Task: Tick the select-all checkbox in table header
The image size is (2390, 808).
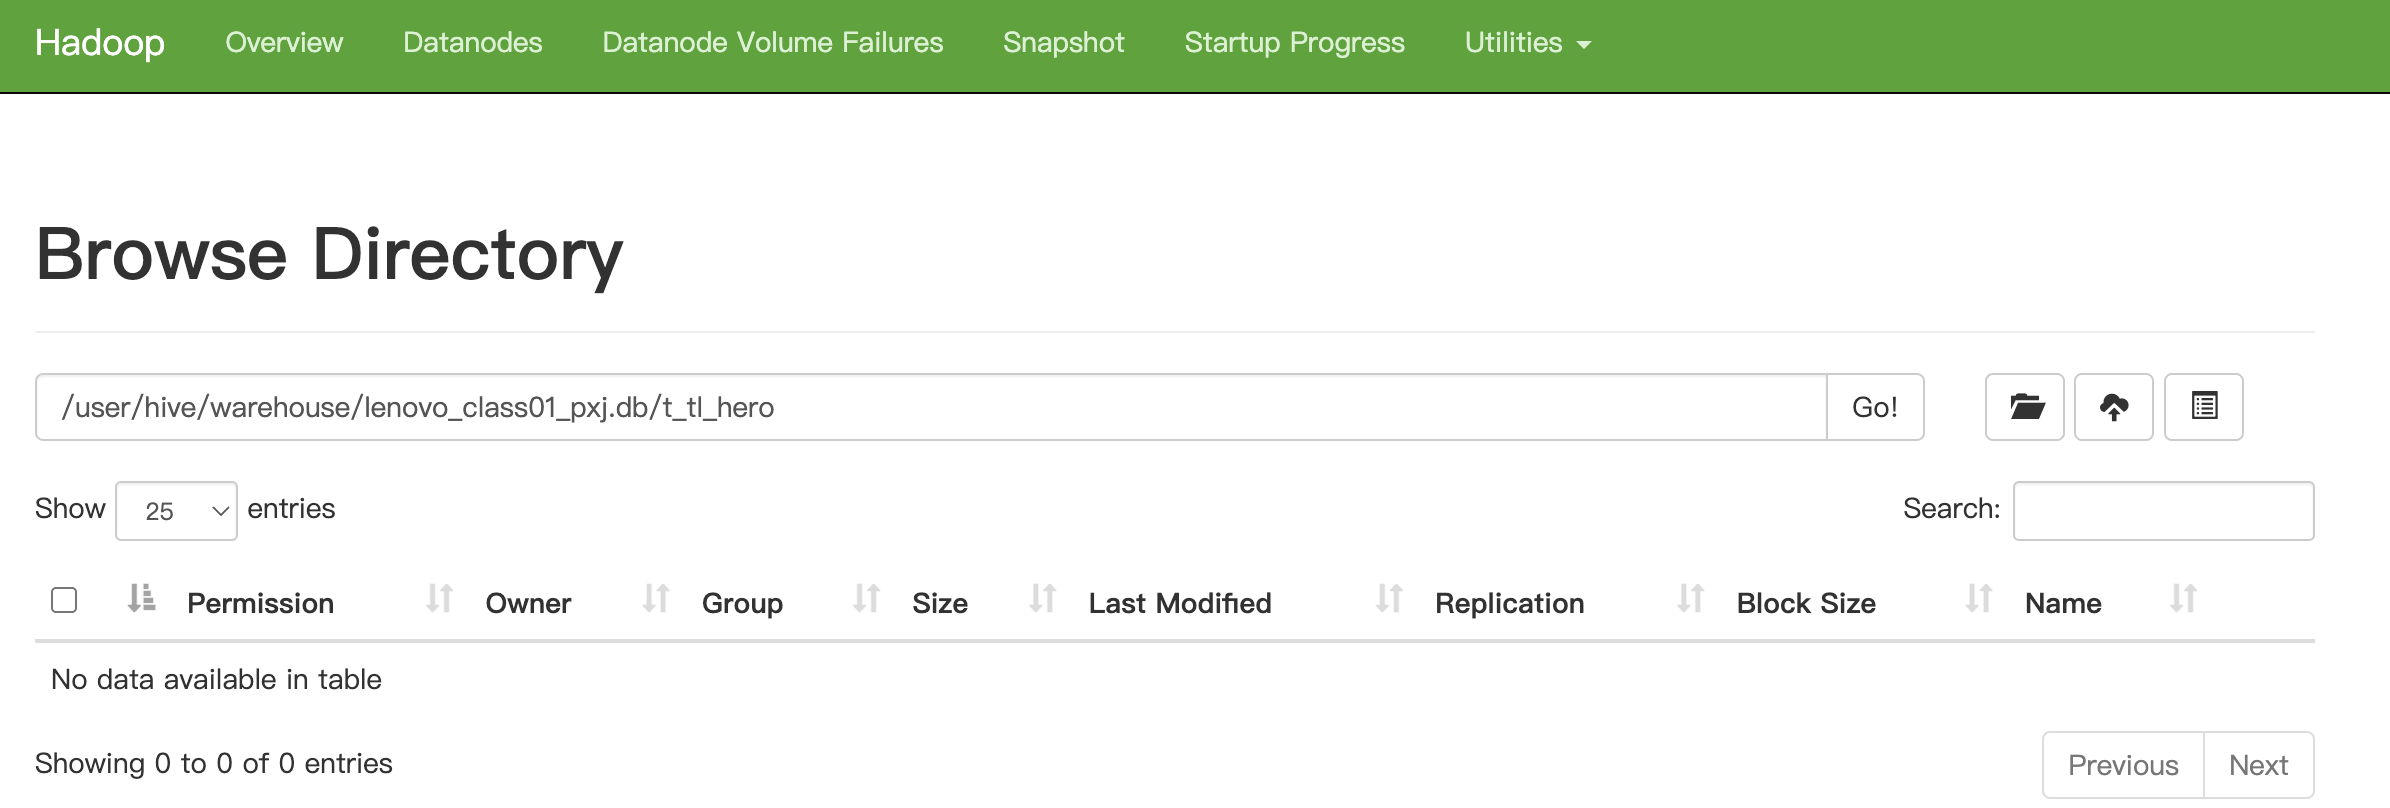Action: pos(64,600)
